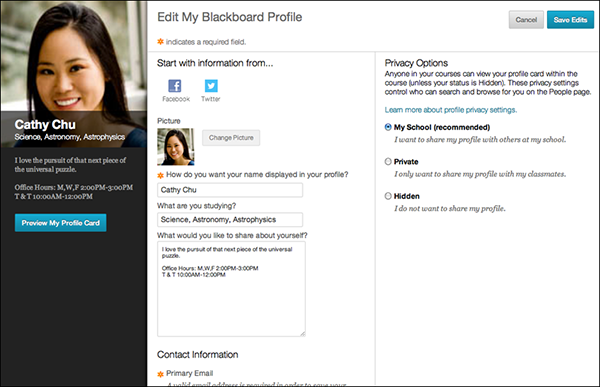Import profile info from Twitter icon

[211, 86]
